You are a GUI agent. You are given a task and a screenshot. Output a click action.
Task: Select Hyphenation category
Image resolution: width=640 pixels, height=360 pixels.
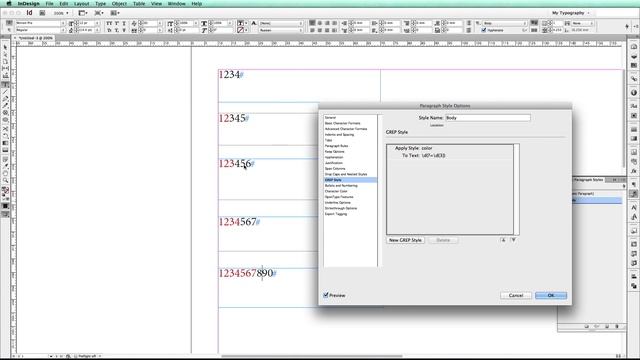pos(334,158)
